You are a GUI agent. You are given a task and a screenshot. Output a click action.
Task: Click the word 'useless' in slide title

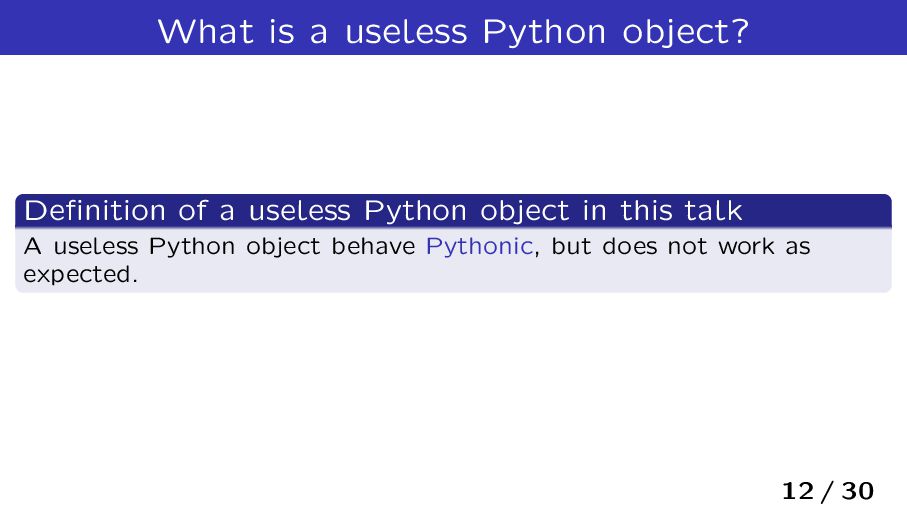coord(406,32)
